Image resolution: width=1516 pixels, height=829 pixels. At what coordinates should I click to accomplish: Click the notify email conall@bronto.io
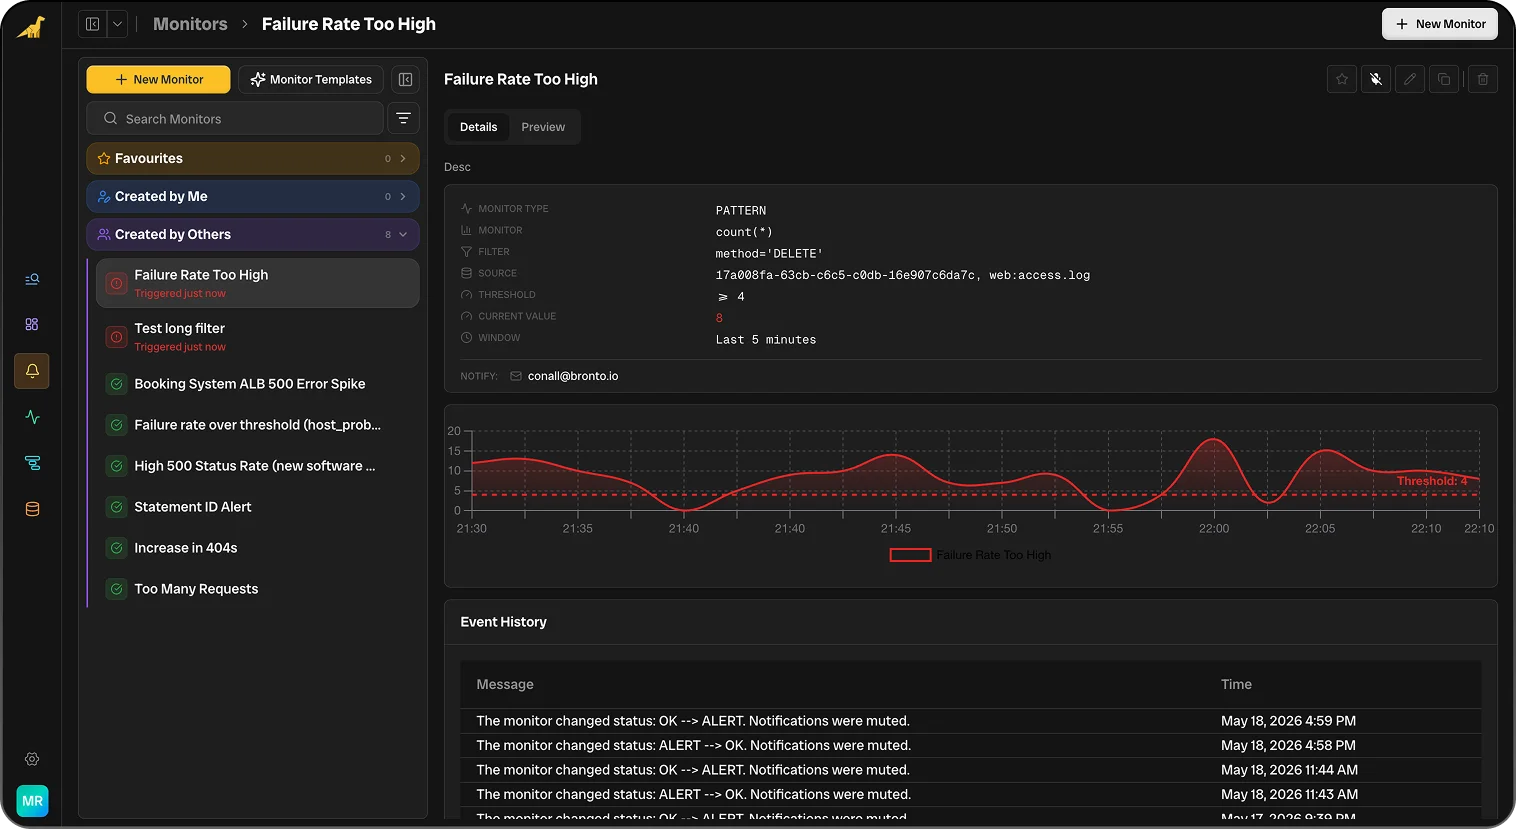pyautogui.click(x=573, y=376)
